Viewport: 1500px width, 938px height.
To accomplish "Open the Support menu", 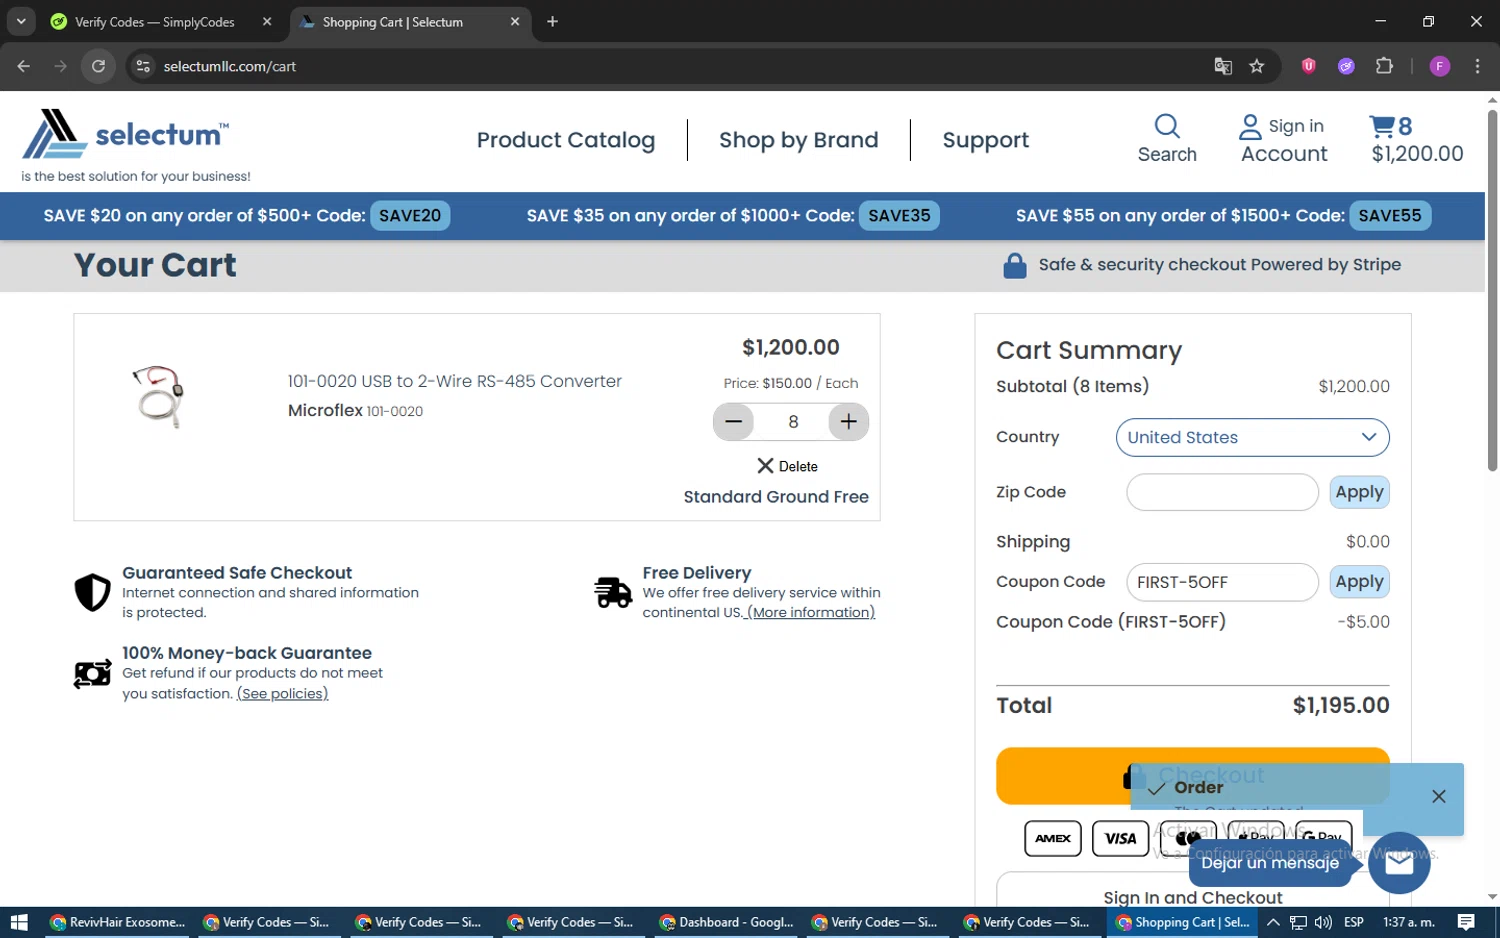I will (x=985, y=140).
